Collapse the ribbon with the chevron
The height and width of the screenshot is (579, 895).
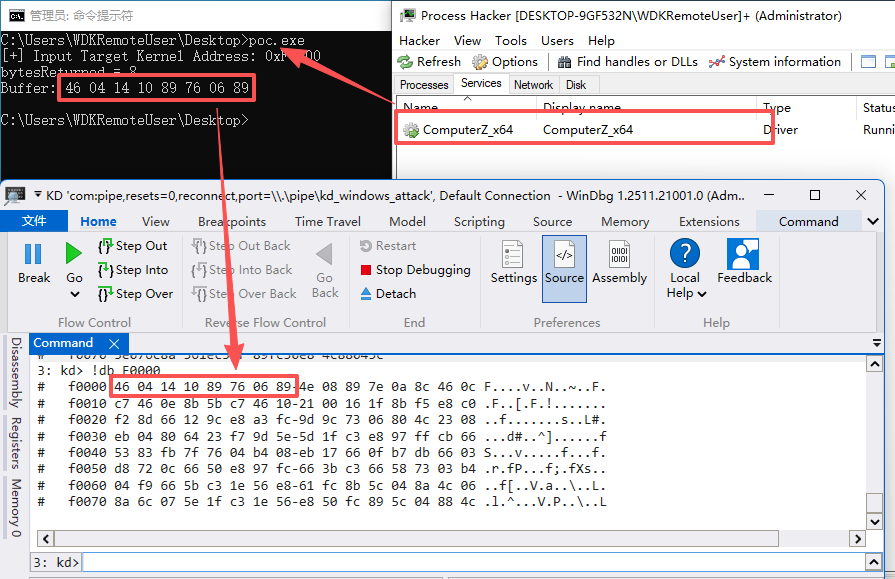873,222
